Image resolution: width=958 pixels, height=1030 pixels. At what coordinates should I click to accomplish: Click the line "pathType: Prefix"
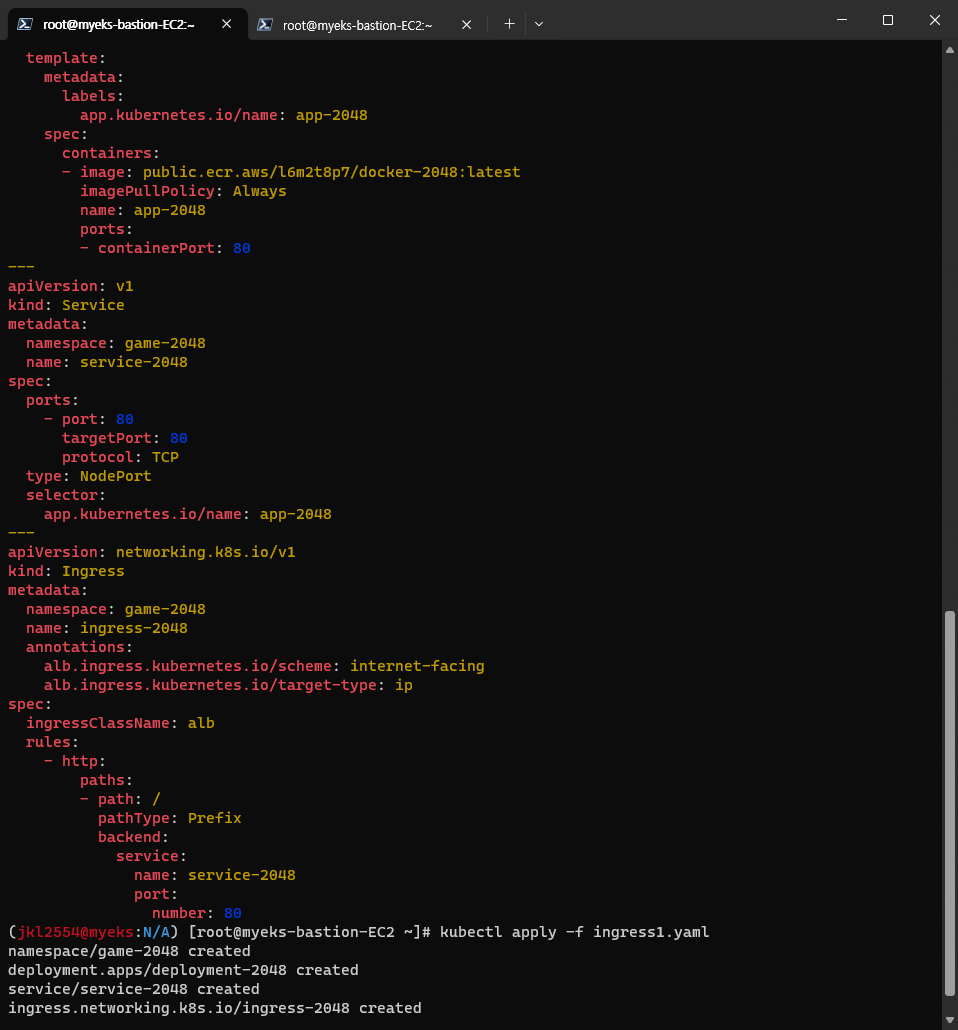170,818
